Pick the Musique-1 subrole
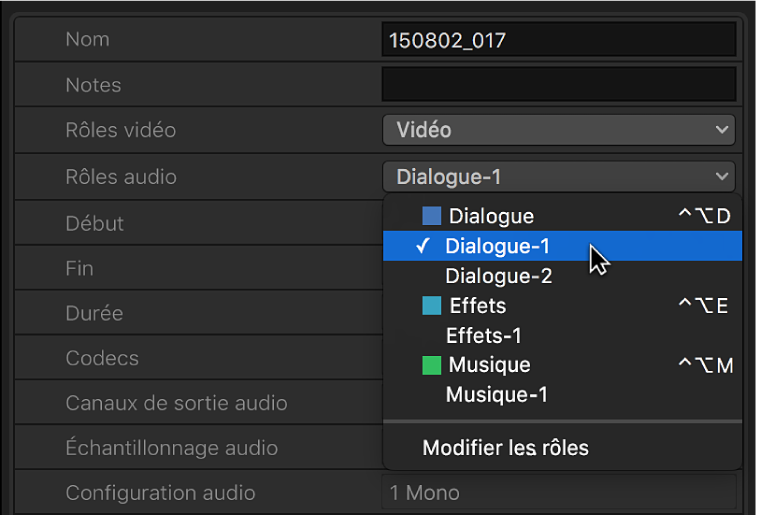This screenshot has width=758, height=516. coord(497,395)
